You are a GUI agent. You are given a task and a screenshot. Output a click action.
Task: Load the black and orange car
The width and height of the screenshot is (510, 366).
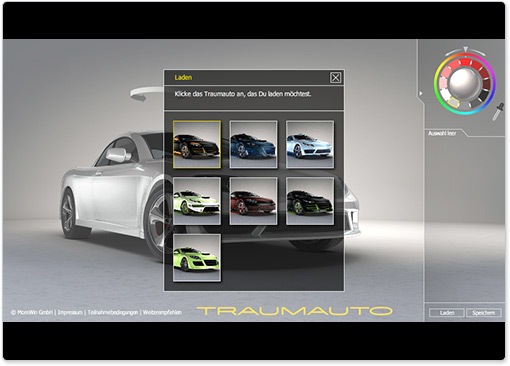pyautogui.click(x=197, y=144)
